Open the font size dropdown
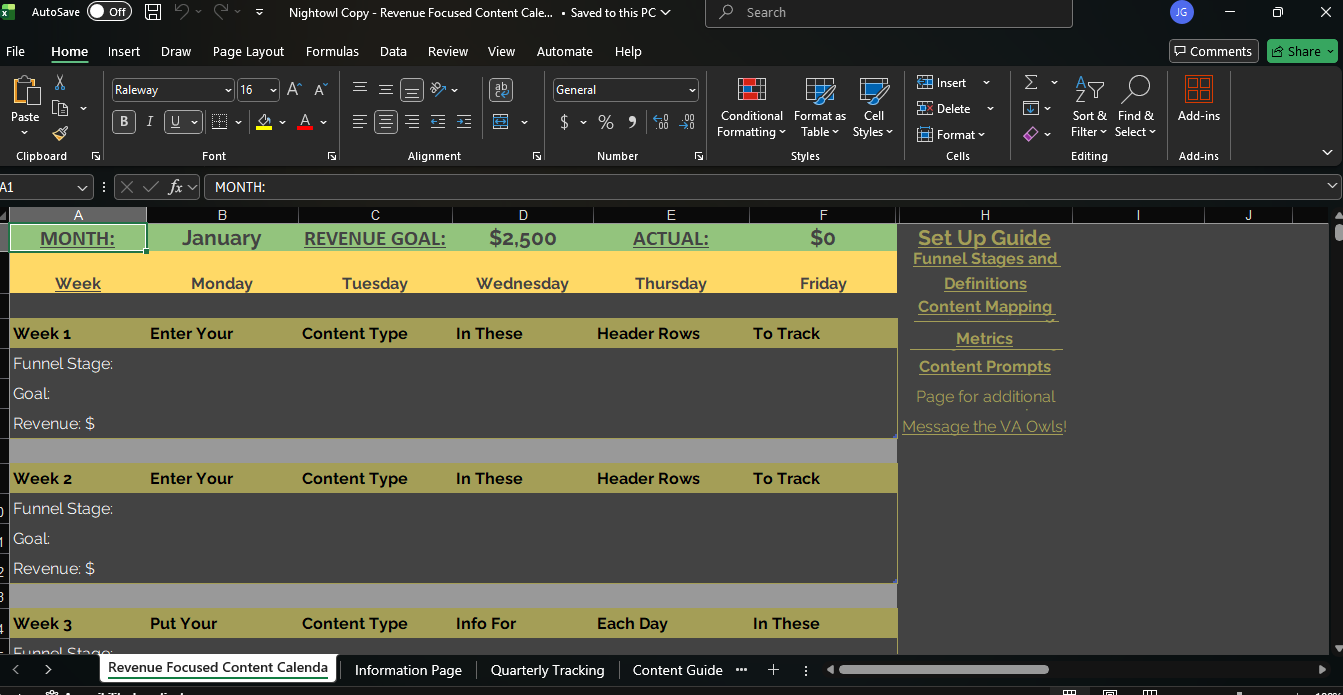Viewport: 1343px width, 695px height. [x=273, y=90]
